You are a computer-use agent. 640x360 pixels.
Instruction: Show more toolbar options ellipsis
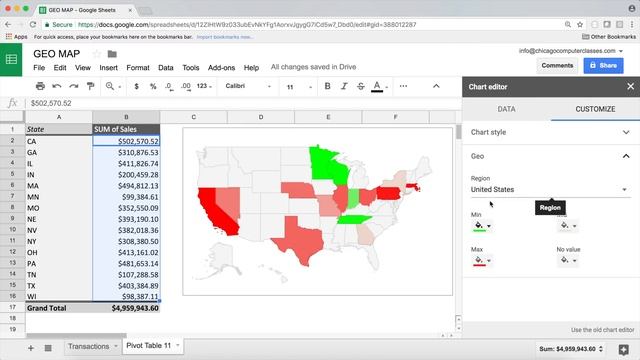(403, 86)
